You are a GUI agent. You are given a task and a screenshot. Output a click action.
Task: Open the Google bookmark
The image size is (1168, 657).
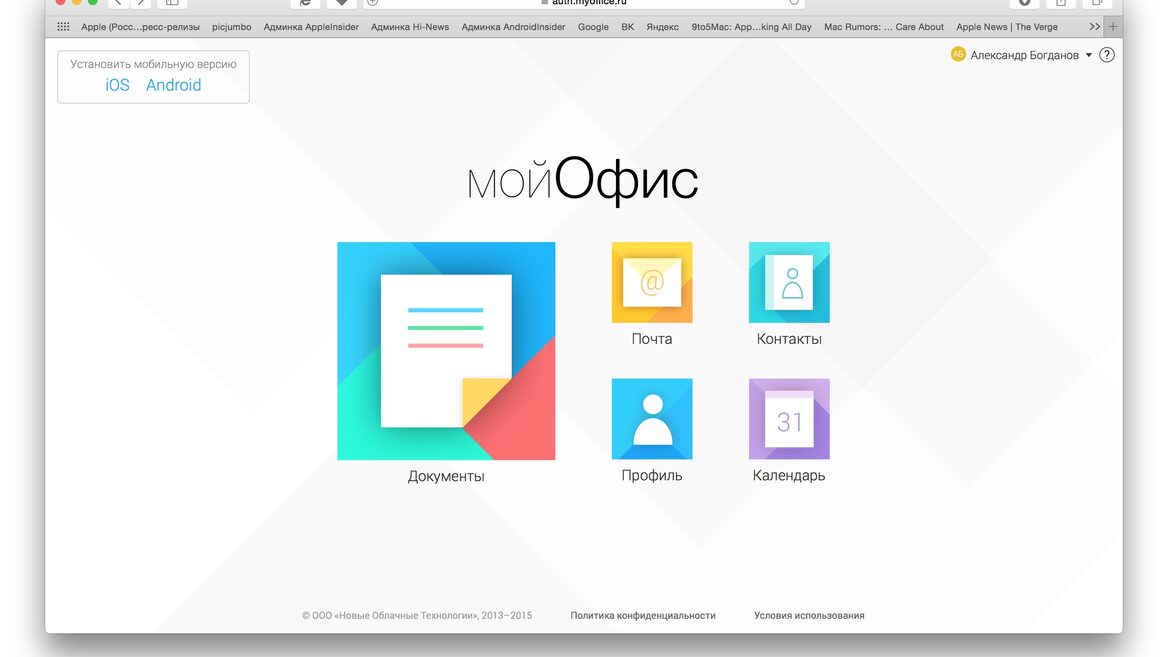pos(593,27)
